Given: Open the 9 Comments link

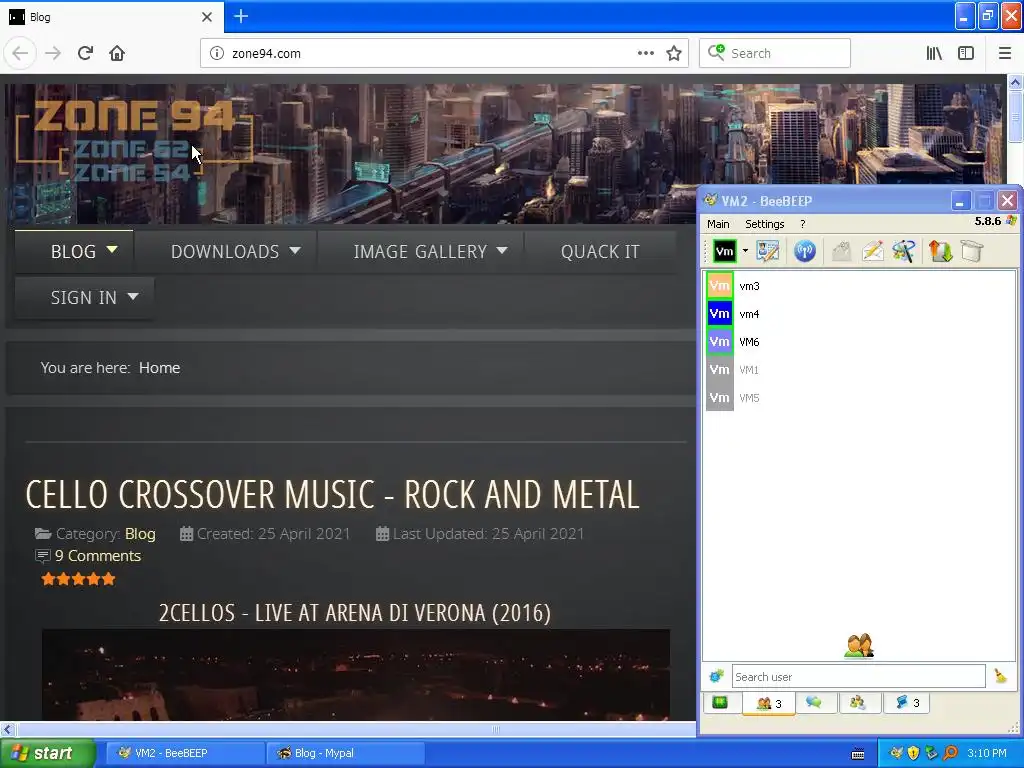Looking at the screenshot, I should [98, 556].
